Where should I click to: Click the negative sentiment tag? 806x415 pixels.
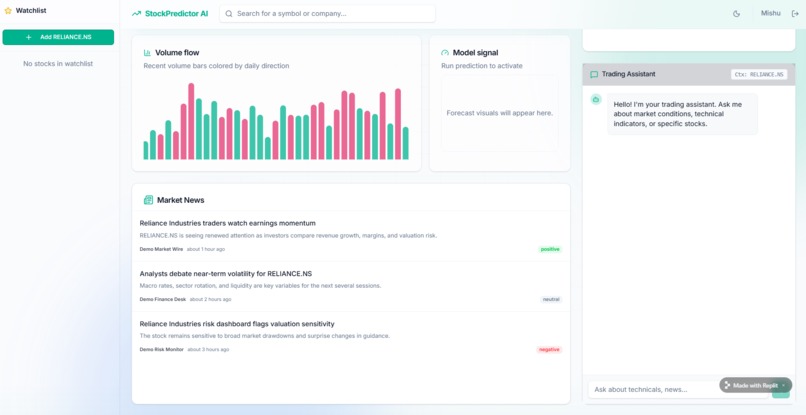point(549,350)
